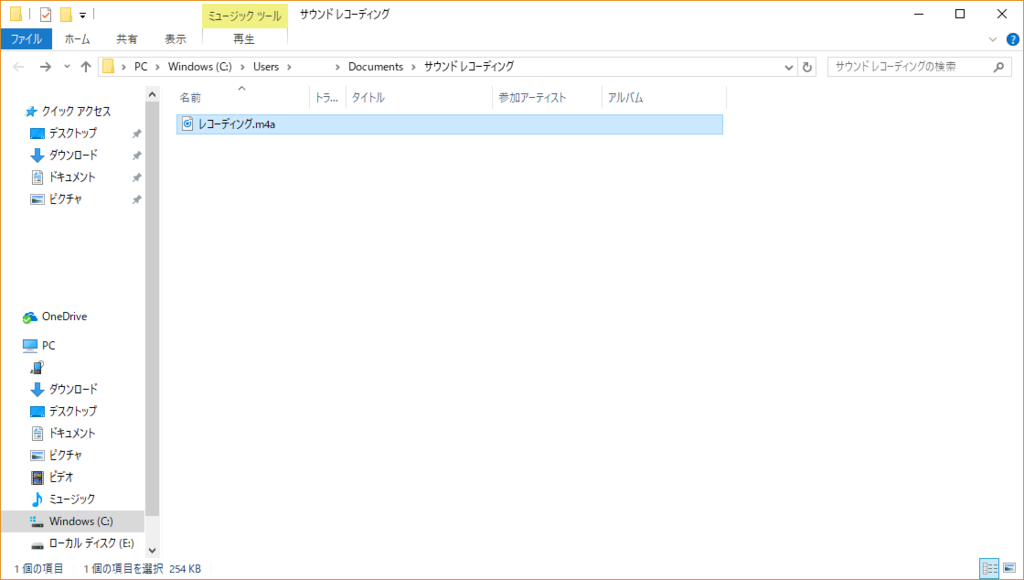Click Windows (C:) in the address breadcrumb
The width and height of the screenshot is (1024, 580).
click(200, 67)
